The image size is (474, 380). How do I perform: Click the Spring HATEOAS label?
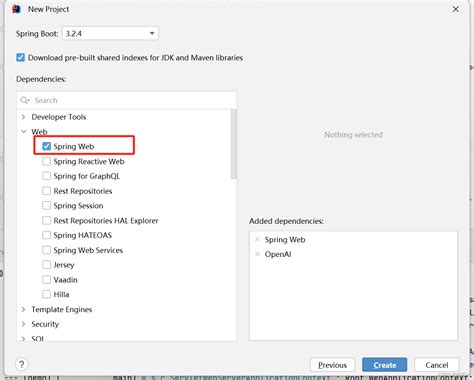[x=82, y=235]
